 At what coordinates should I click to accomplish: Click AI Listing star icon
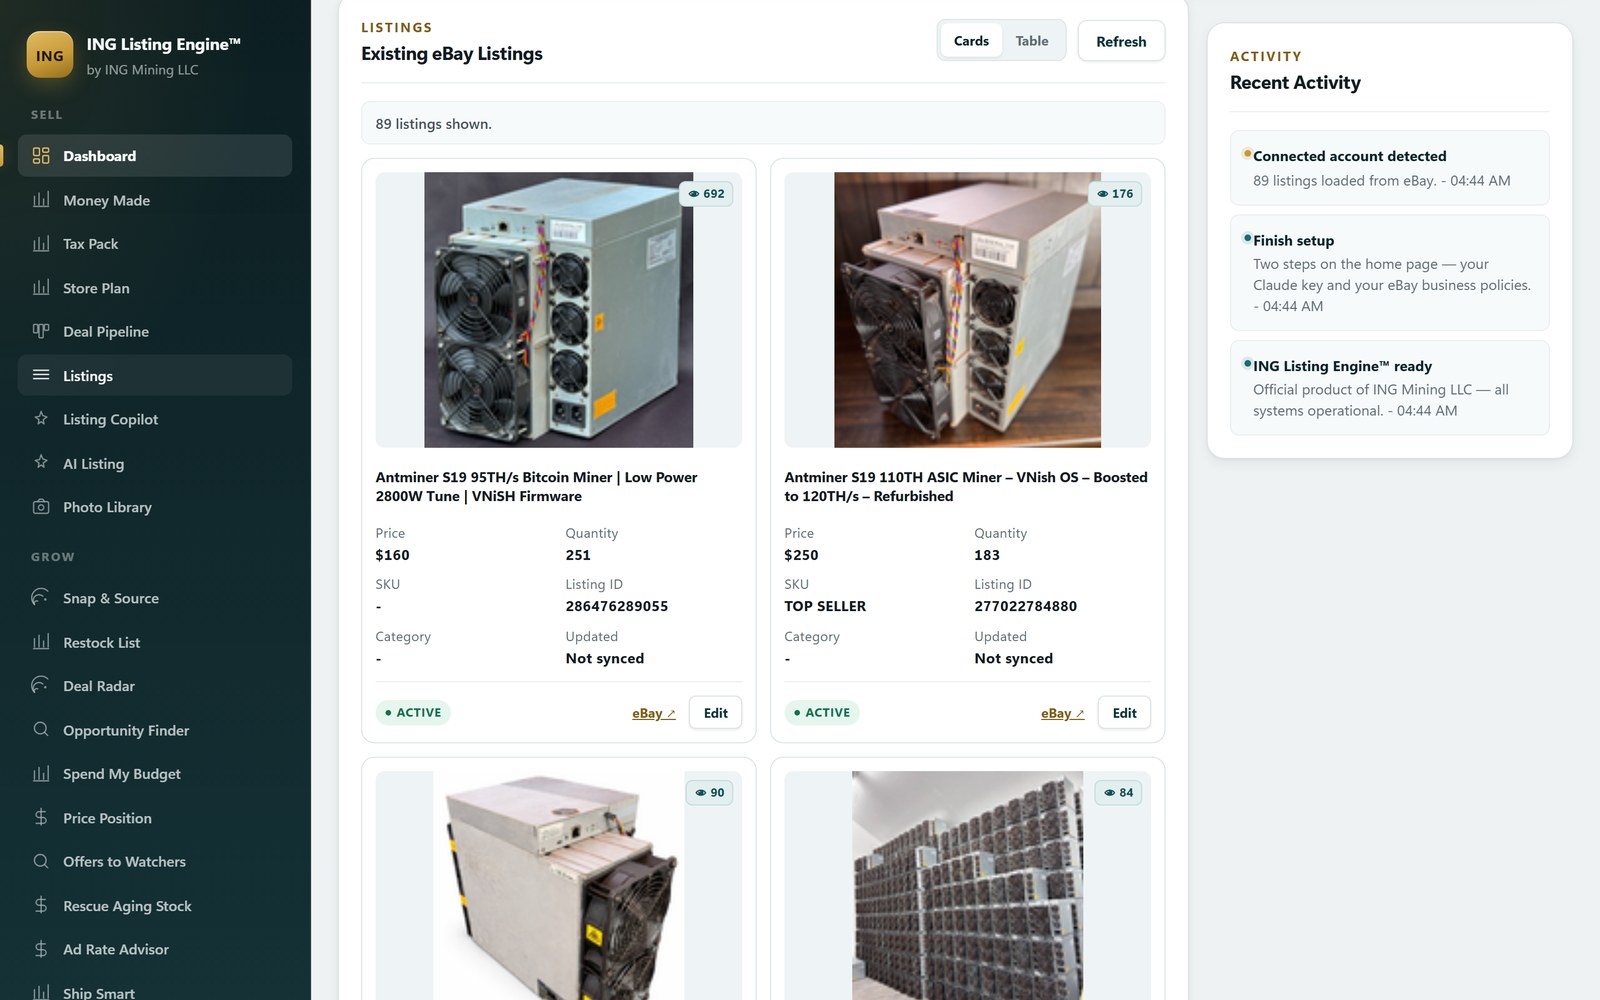pos(41,463)
